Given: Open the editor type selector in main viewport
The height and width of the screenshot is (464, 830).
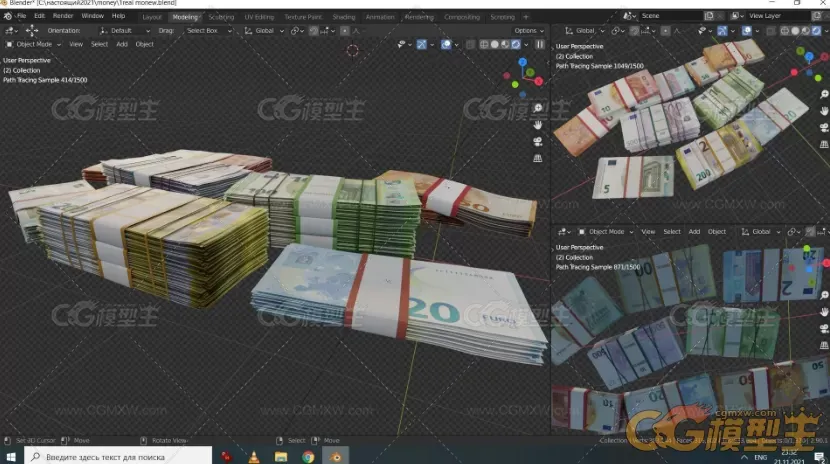Looking at the screenshot, I should coord(10,31).
